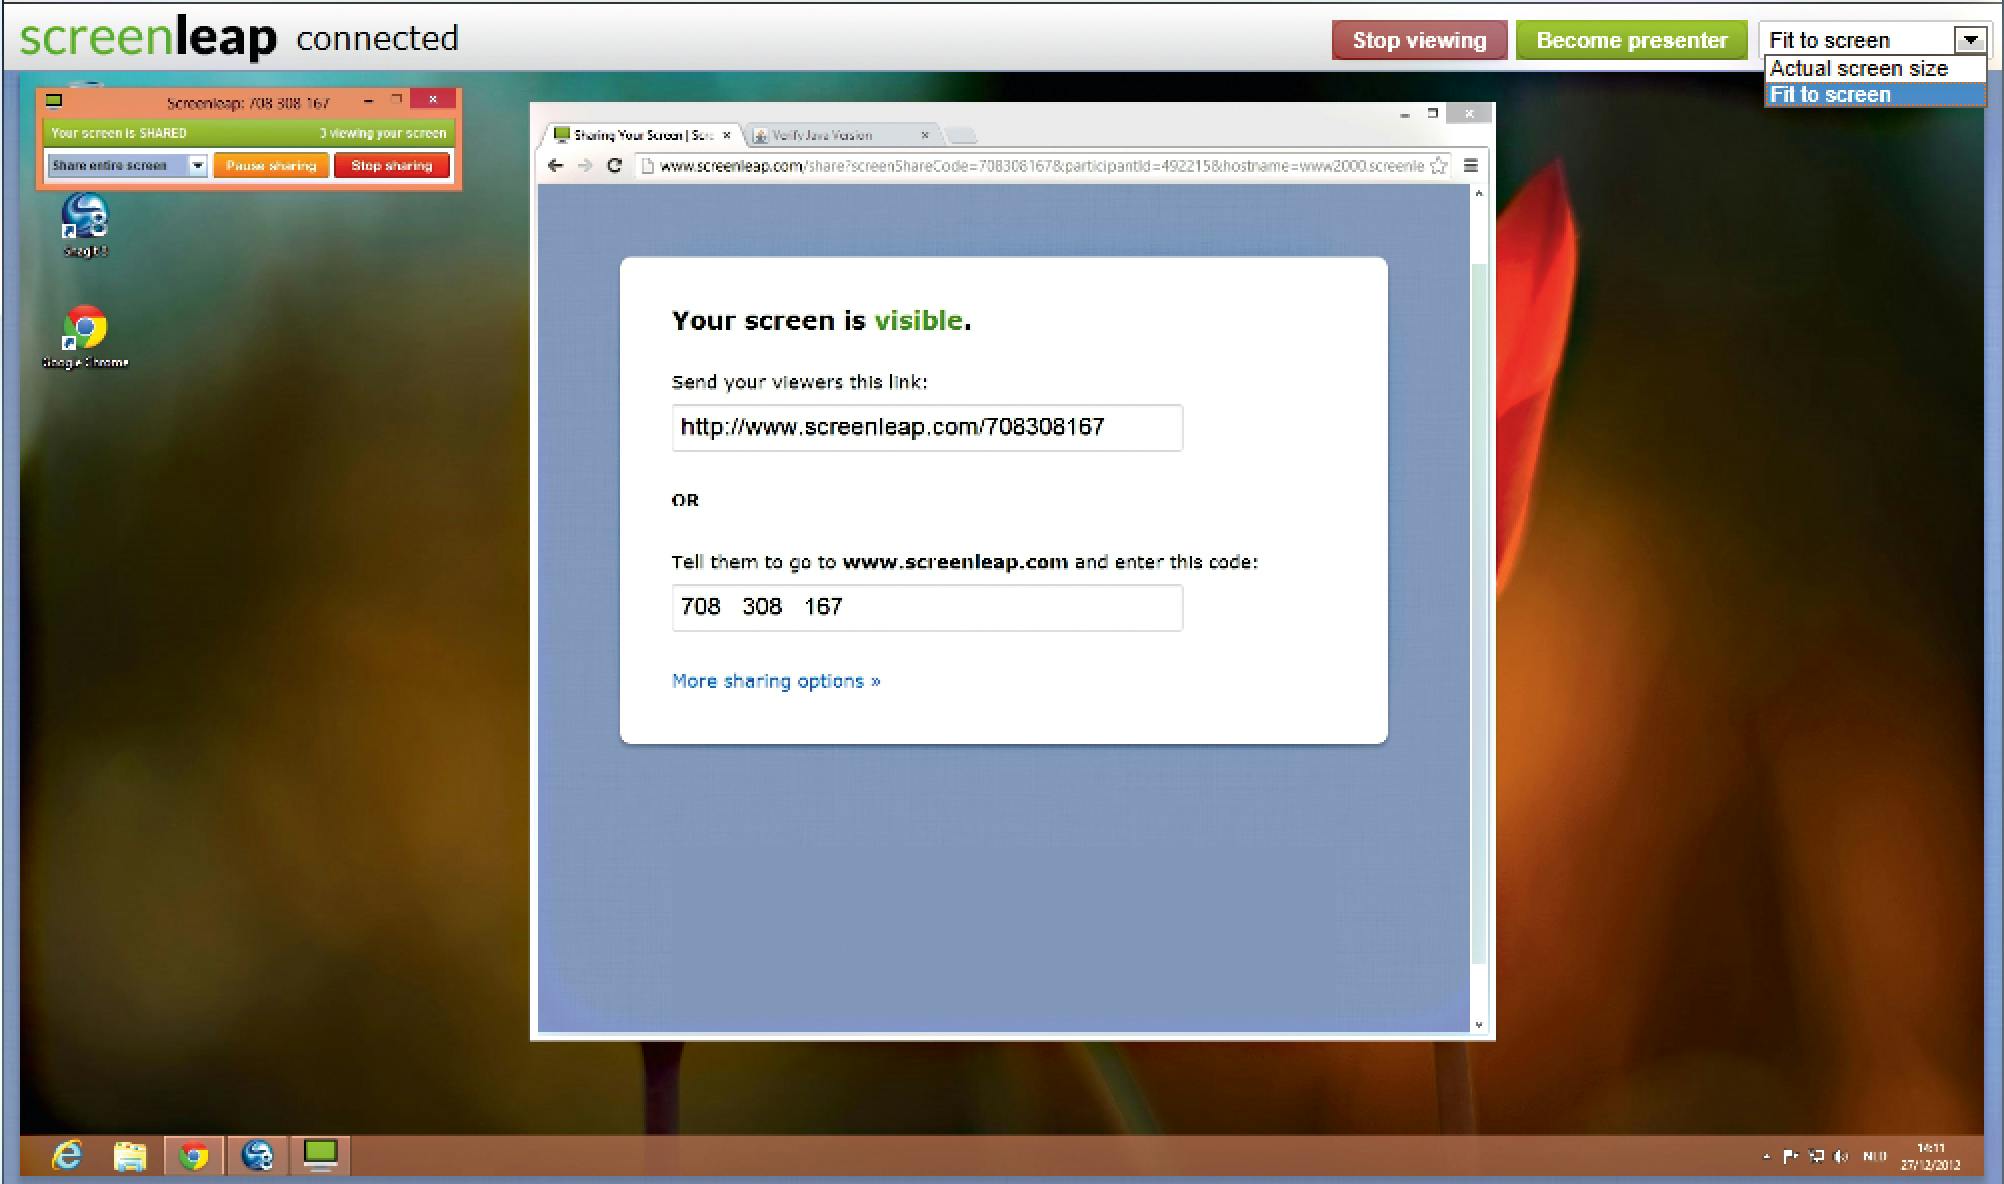
Task: Click the Stop viewing button
Action: click(1418, 41)
